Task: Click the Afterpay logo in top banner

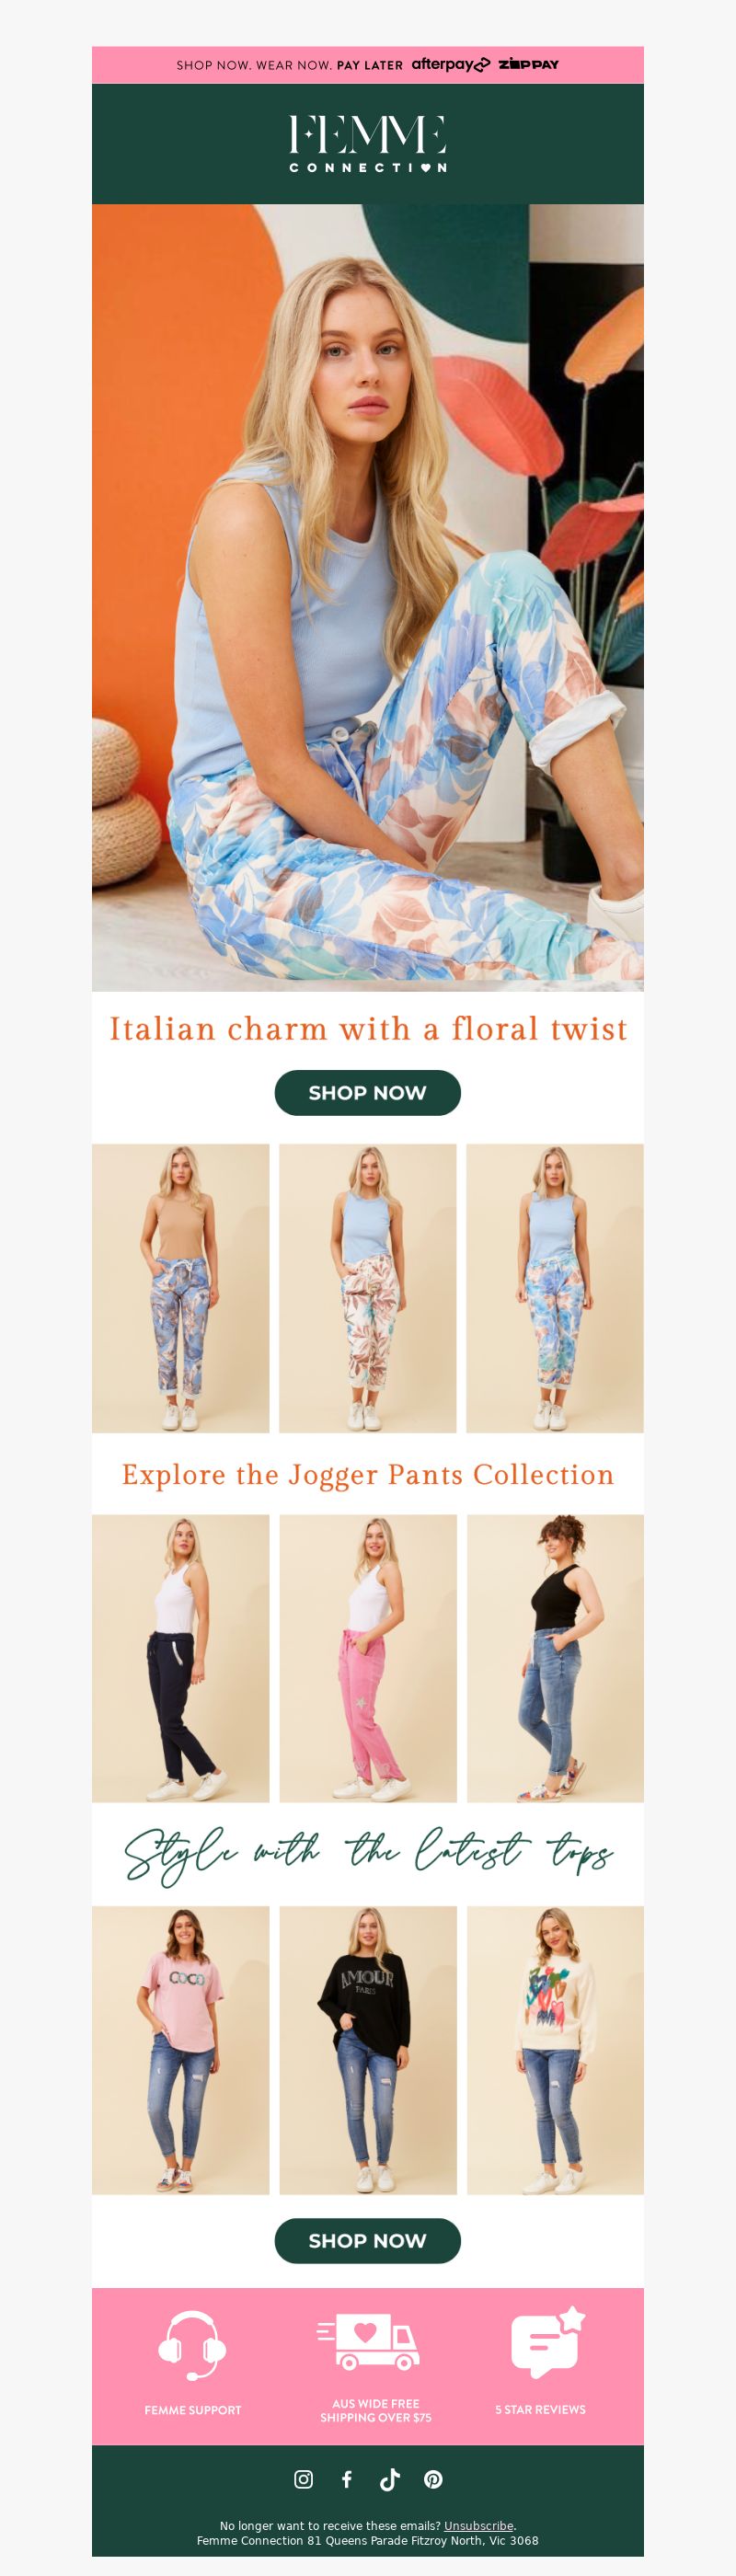Action: [451, 64]
